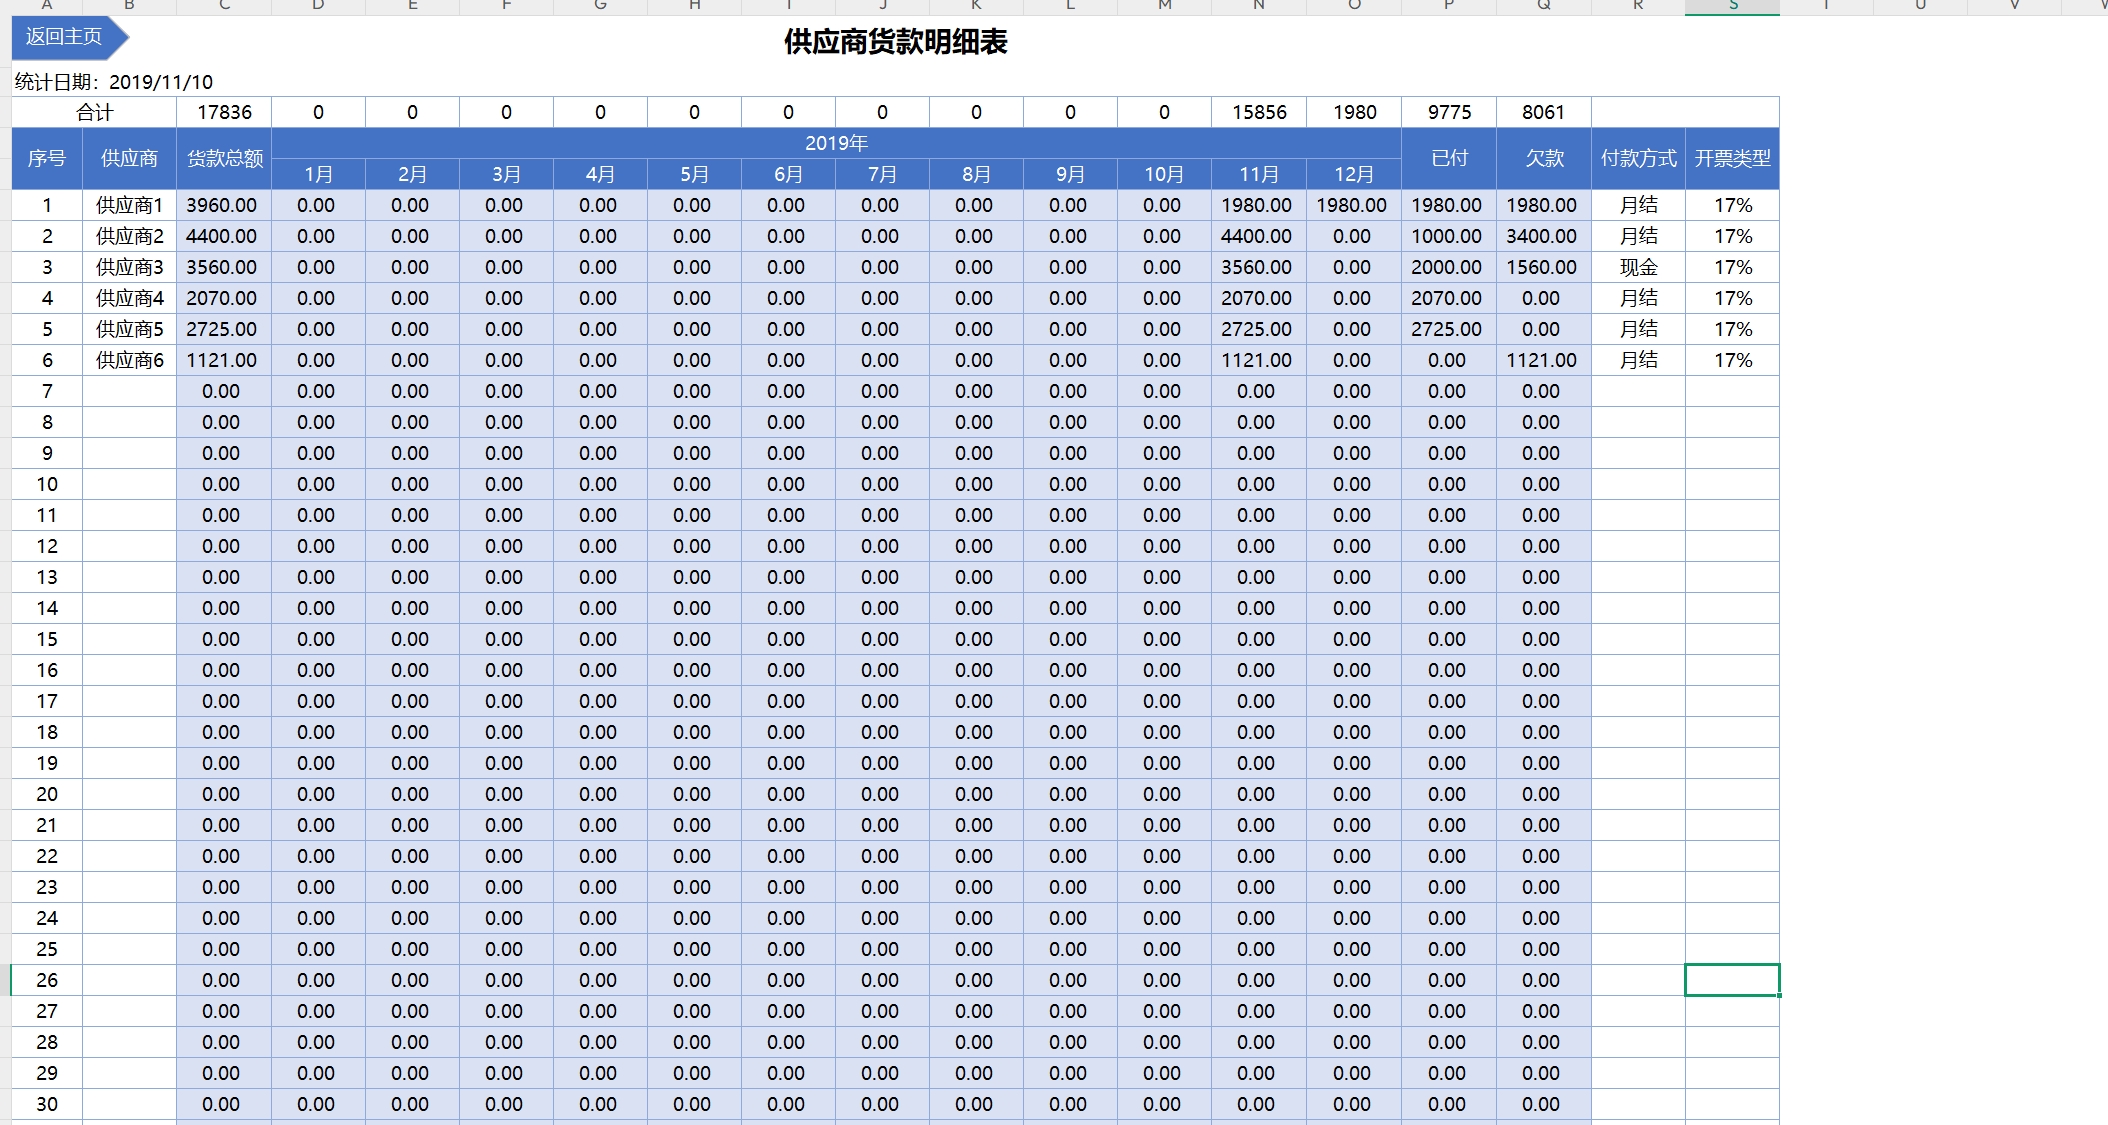Click the column C header
Screen dimensions: 2108x1125
pyautogui.click(x=224, y=7)
